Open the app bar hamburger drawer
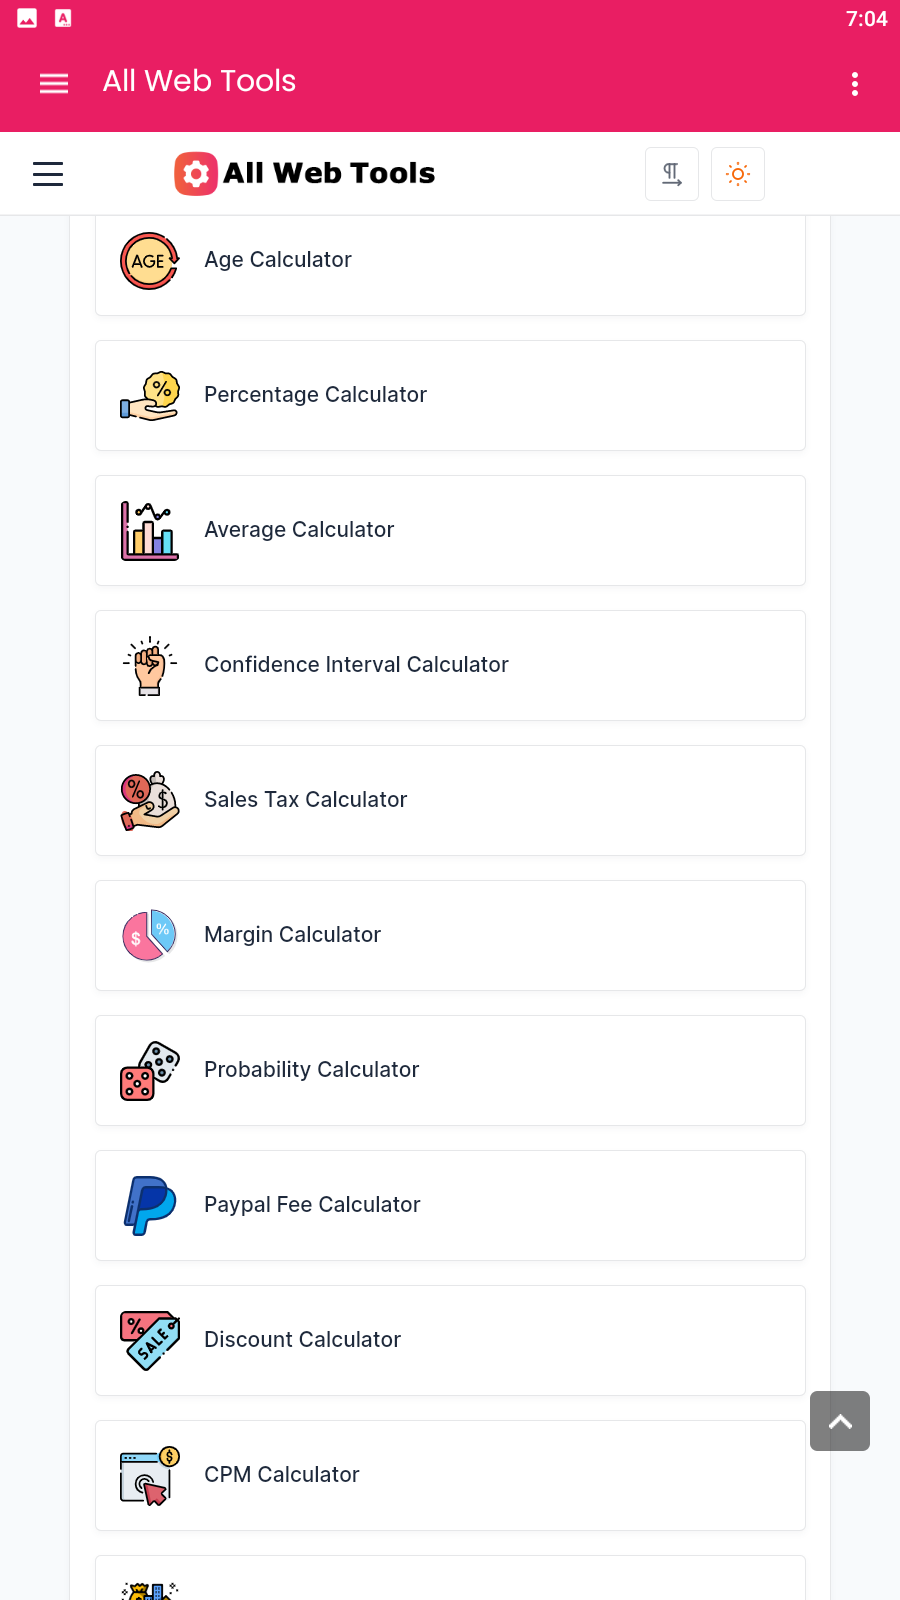Screen dimensions: 900x1600 (x=54, y=83)
